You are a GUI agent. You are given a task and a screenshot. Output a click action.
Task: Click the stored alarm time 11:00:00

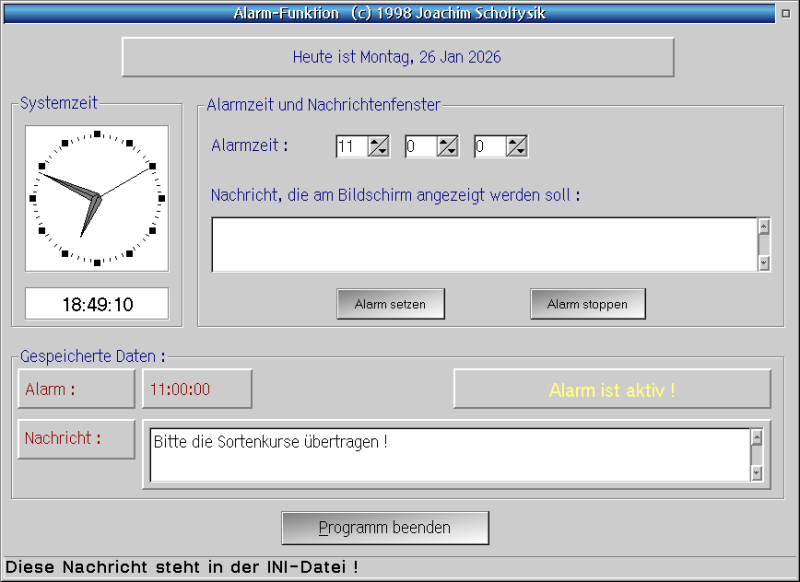[196, 389]
